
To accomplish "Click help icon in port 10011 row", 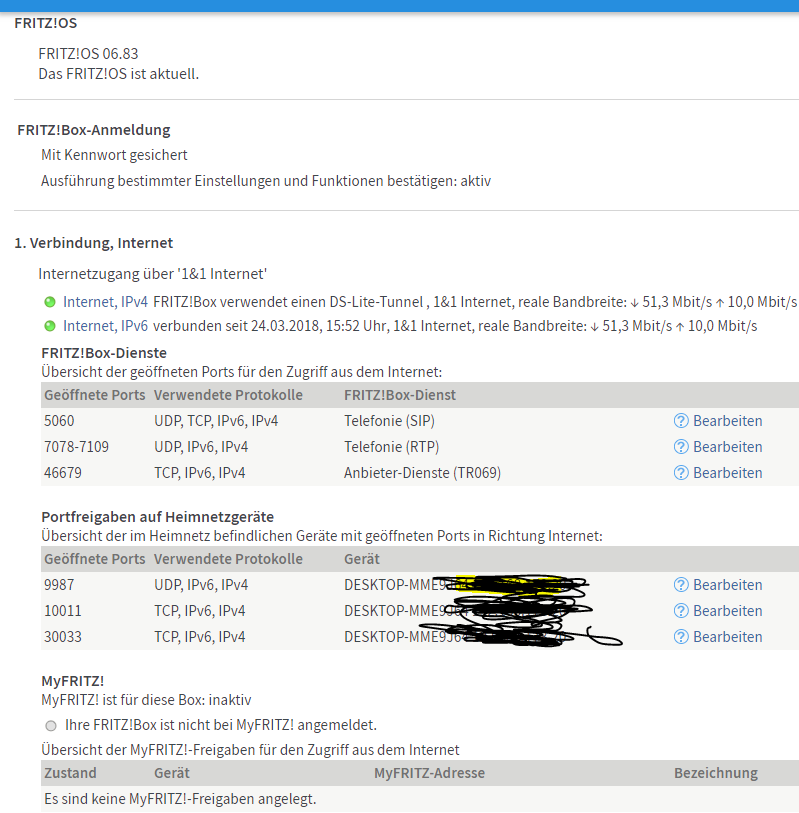I will (681, 610).
